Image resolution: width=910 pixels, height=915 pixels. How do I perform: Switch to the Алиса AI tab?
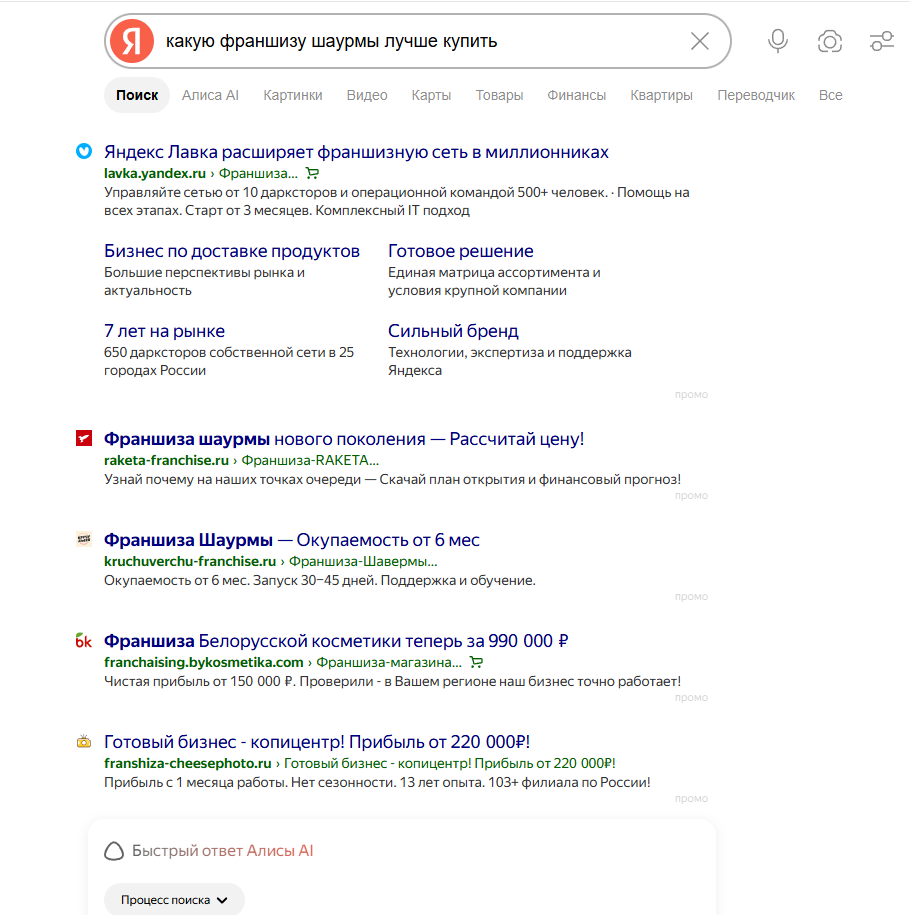(210, 95)
